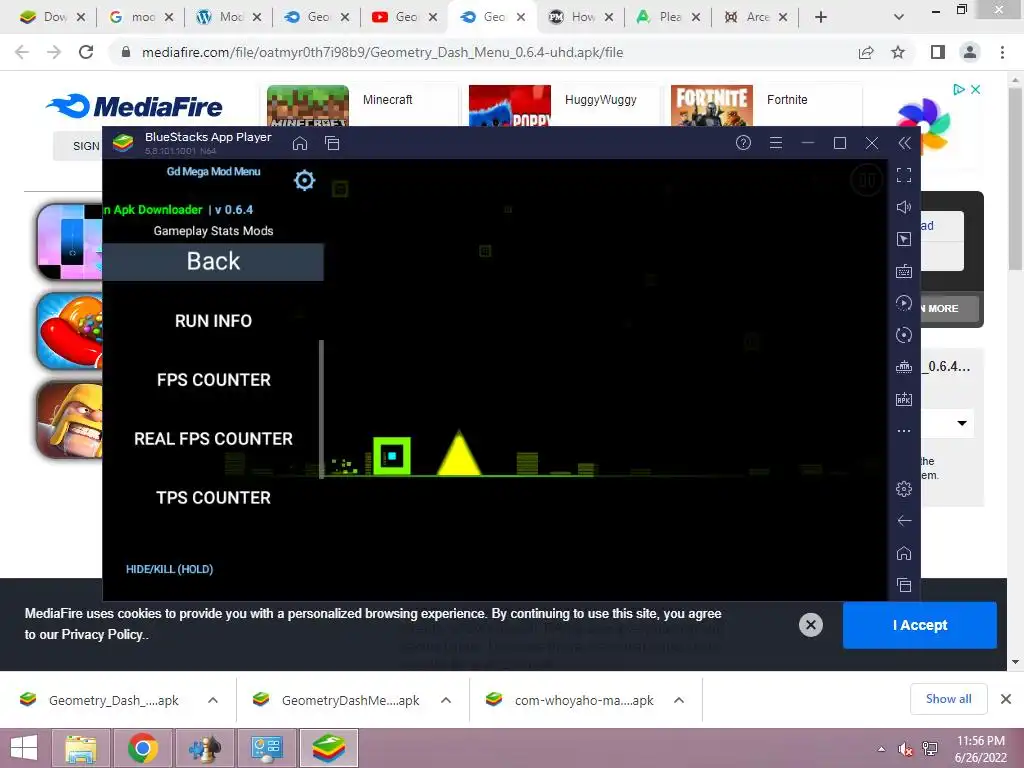Reload the Chrome page

click(86, 52)
